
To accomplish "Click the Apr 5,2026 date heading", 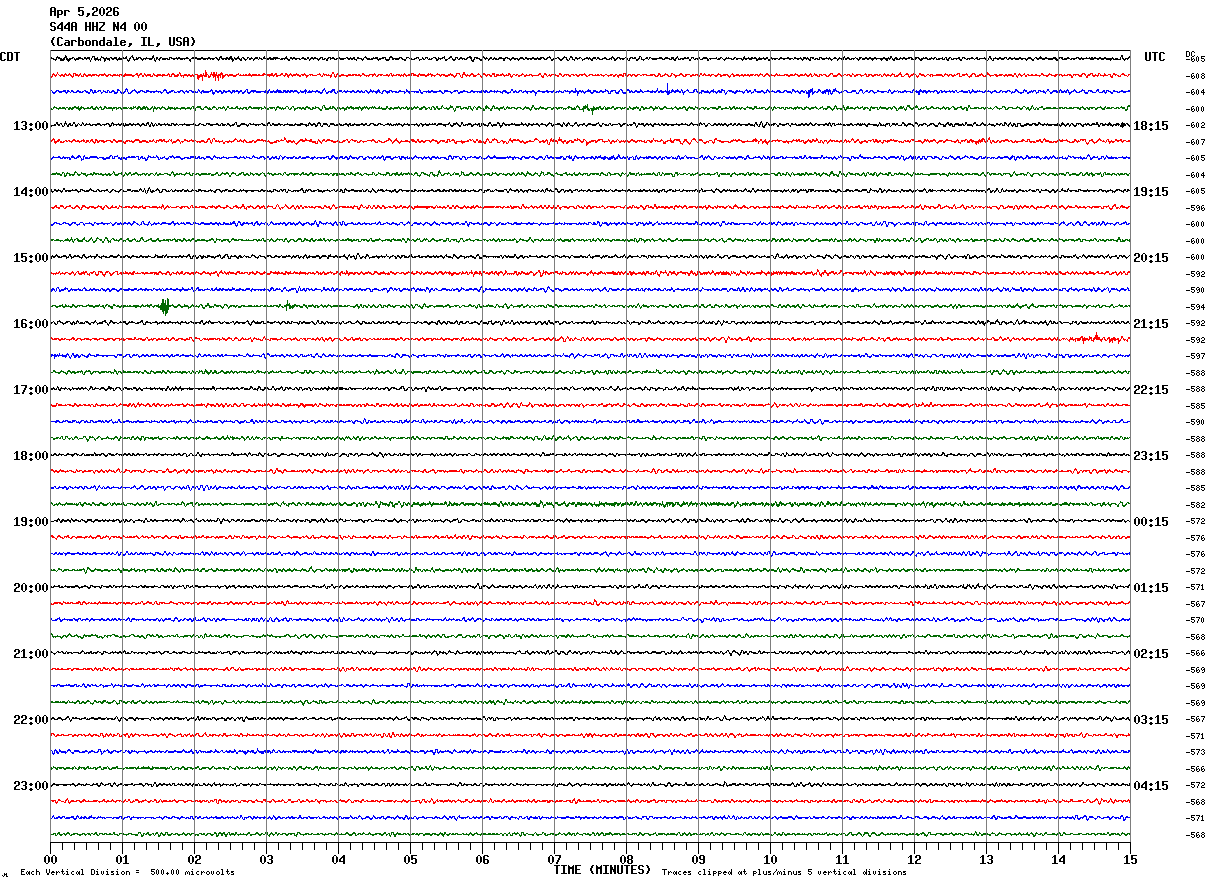I will (x=84, y=12).
